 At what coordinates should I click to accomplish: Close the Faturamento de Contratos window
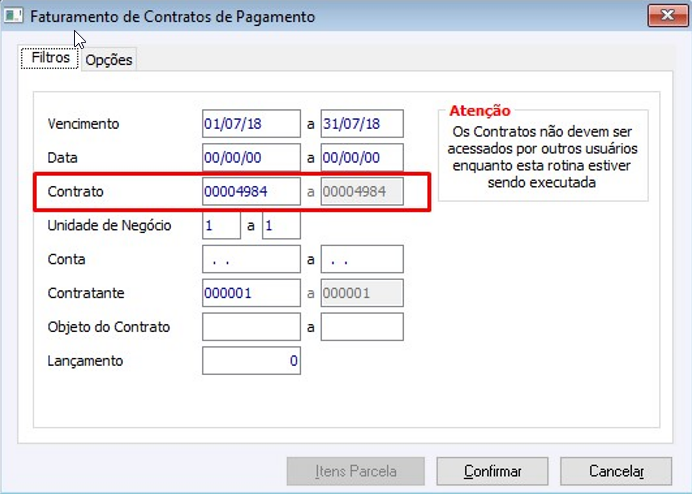tap(668, 15)
